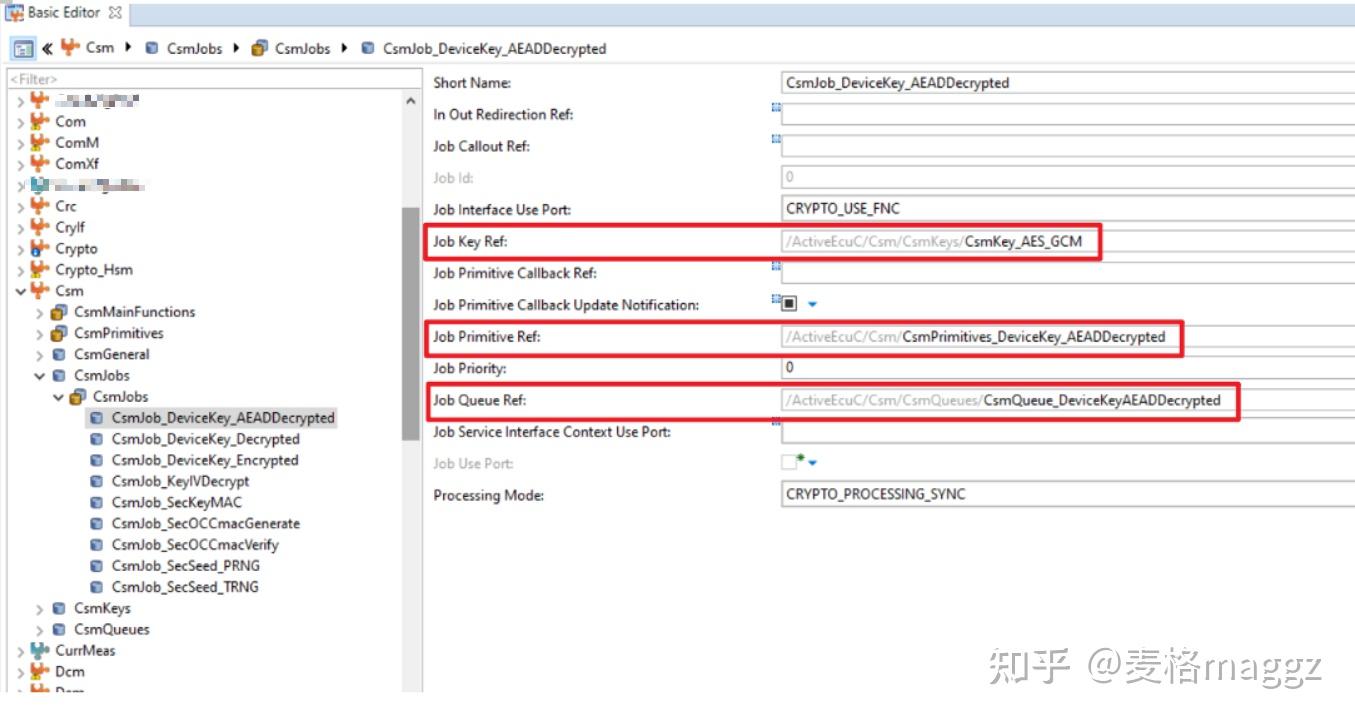Image resolution: width=1355 pixels, height=726 pixels.
Task: Click the CurrMeas module icon in tree
Action: coord(39,650)
